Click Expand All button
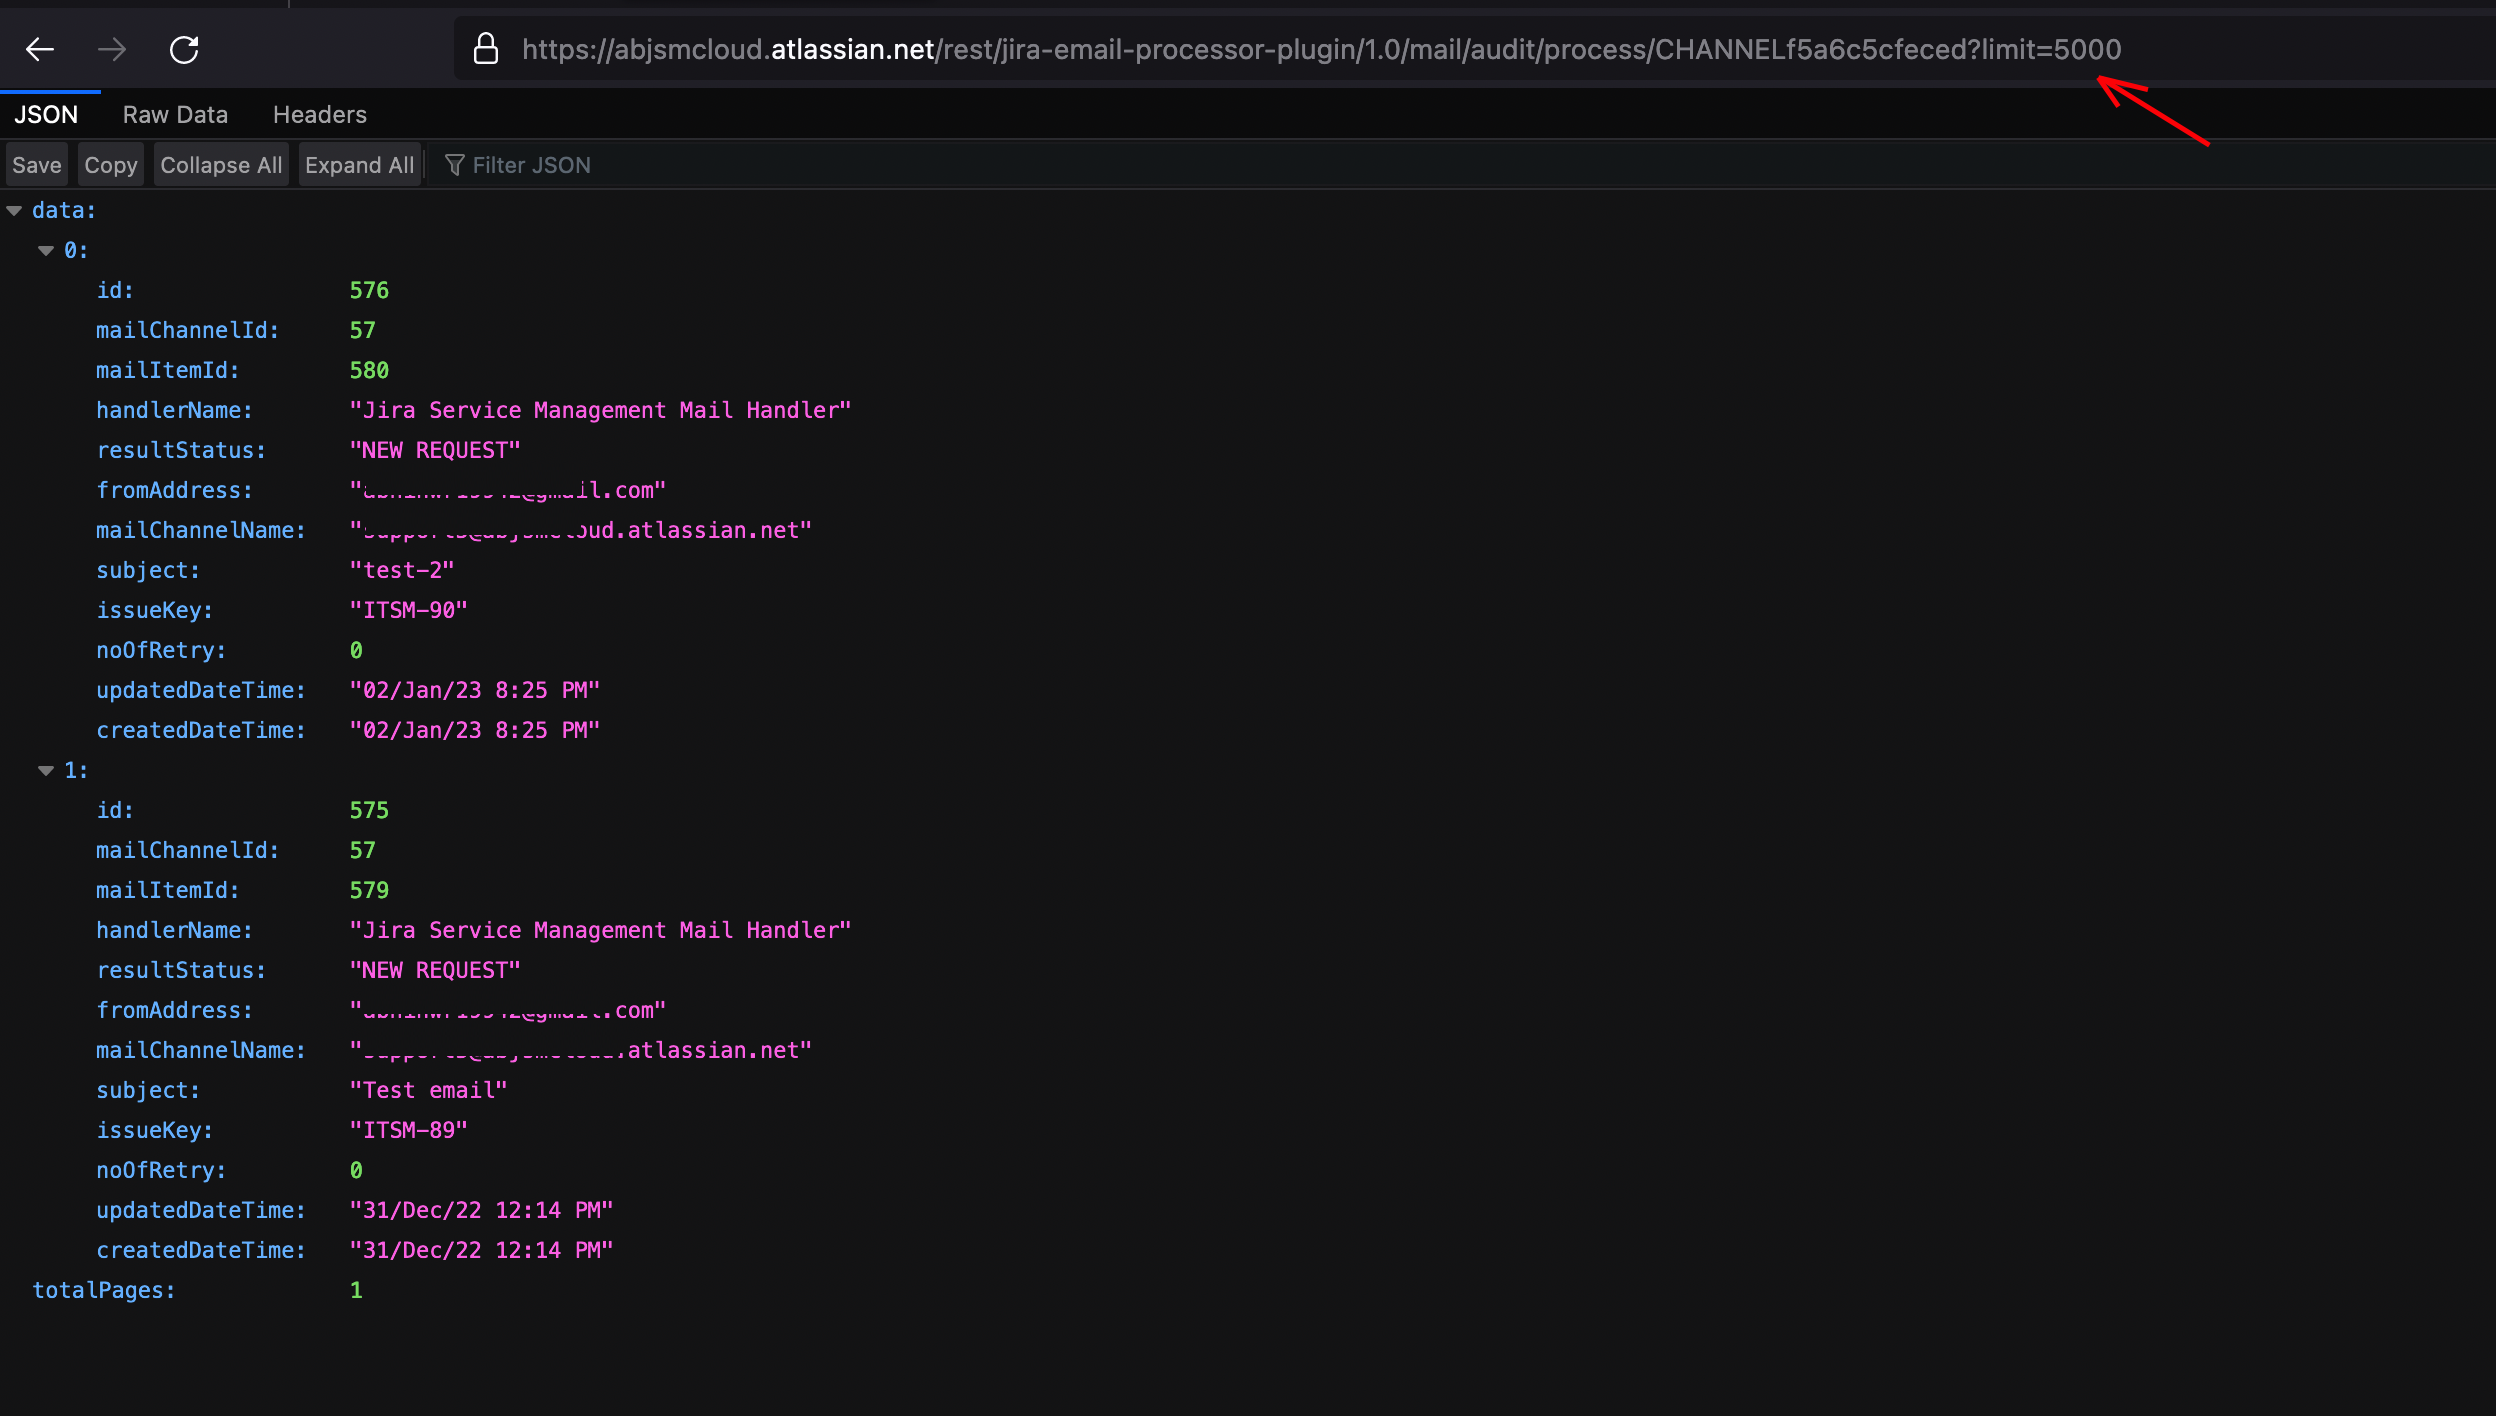The height and width of the screenshot is (1416, 2496). click(x=359, y=165)
